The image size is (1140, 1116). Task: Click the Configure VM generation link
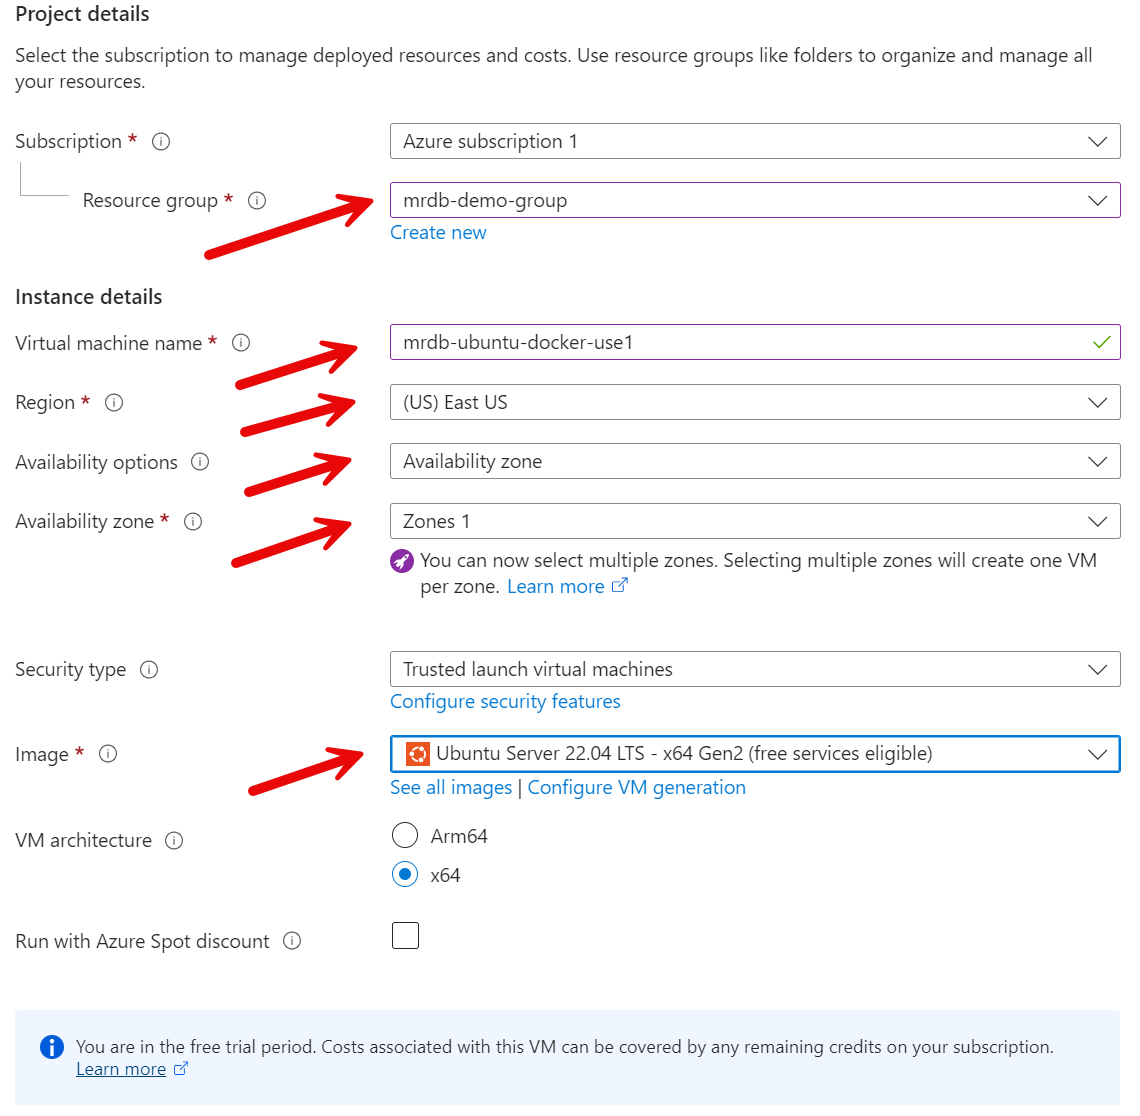[636, 787]
